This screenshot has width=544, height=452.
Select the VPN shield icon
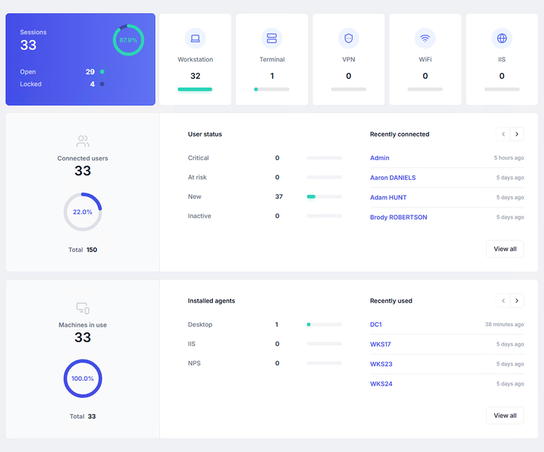coord(349,38)
